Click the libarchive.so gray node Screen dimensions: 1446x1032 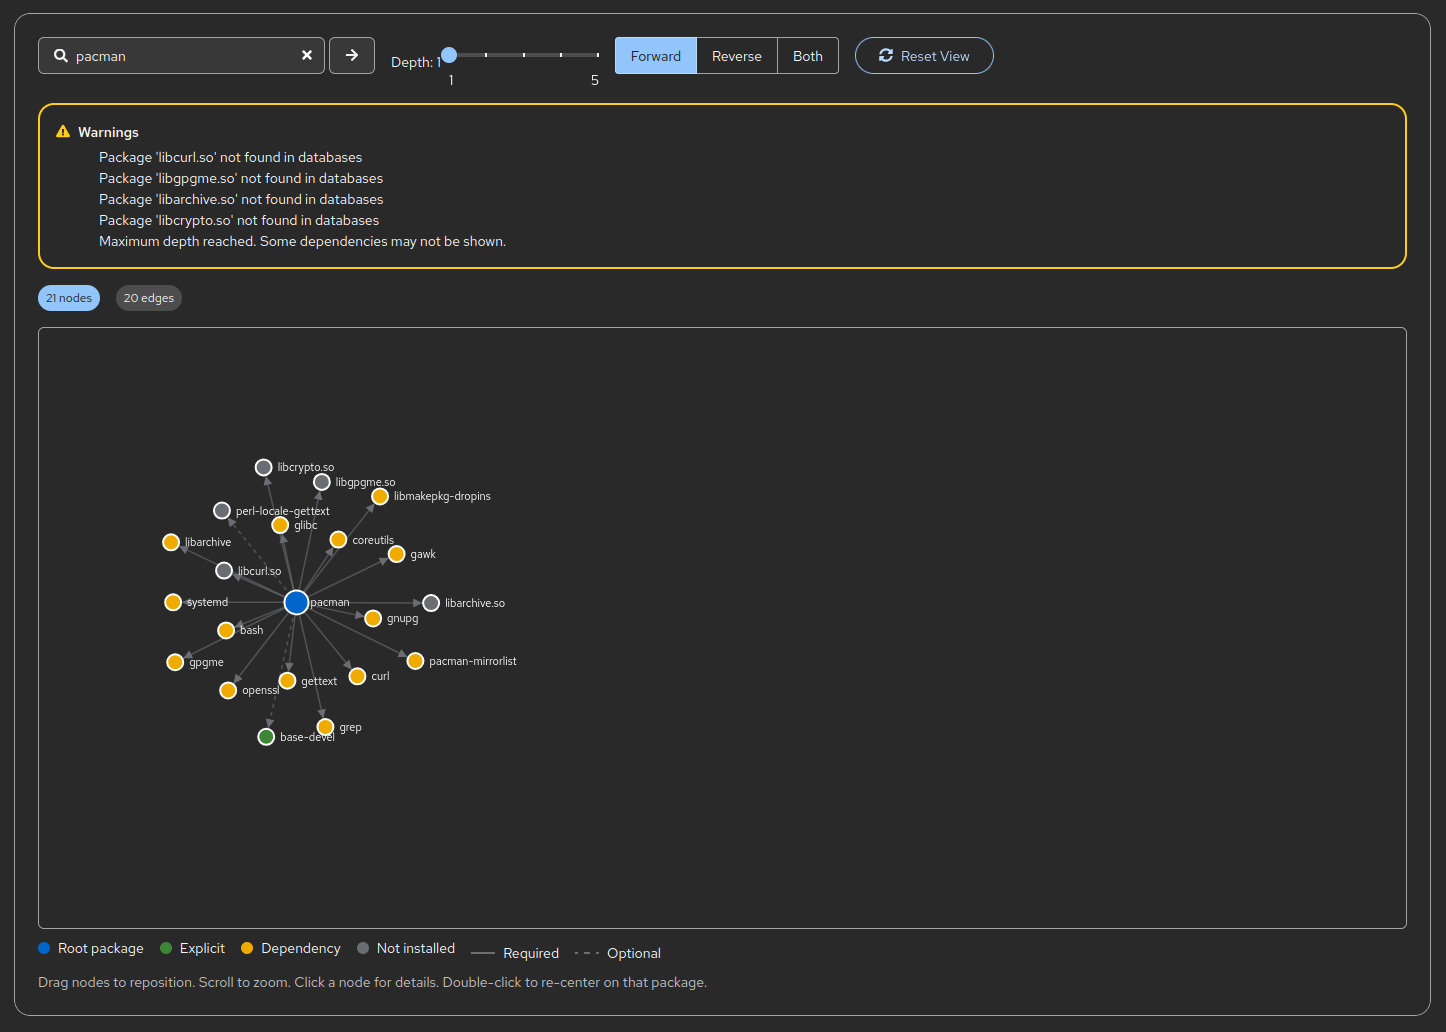431,603
